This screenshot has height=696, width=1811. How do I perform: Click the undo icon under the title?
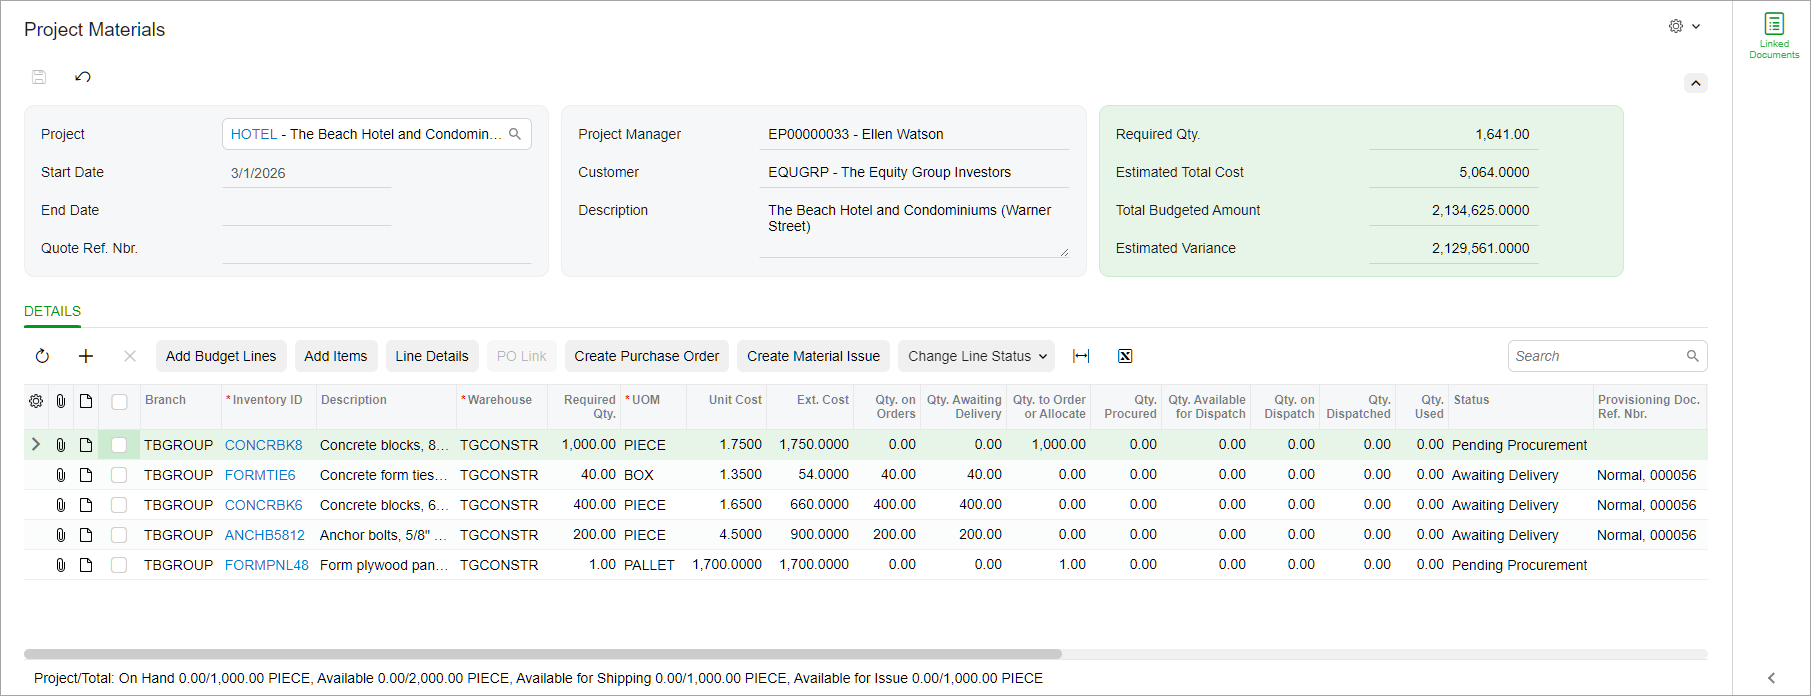point(83,77)
